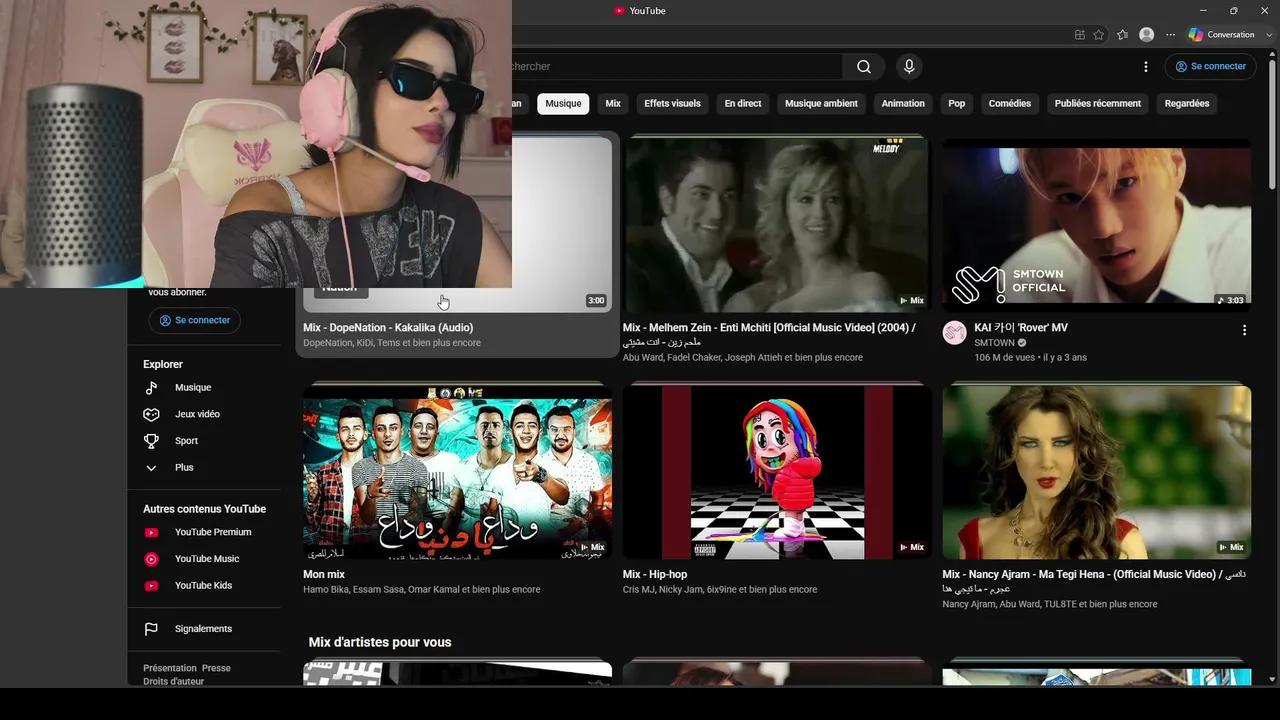Click the Signalements sidebar label
This screenshot has width=1280, height=720.
pos(203,629)
